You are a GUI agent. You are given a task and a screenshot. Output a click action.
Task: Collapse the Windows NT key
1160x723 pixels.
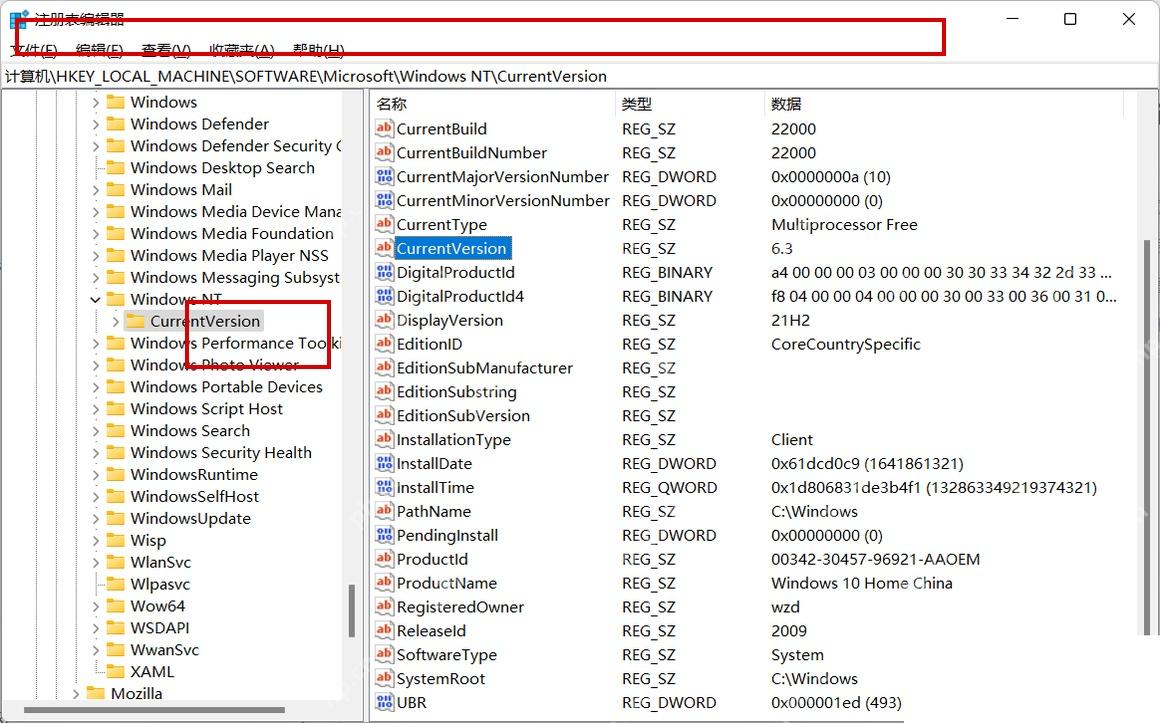click(95, 300)
